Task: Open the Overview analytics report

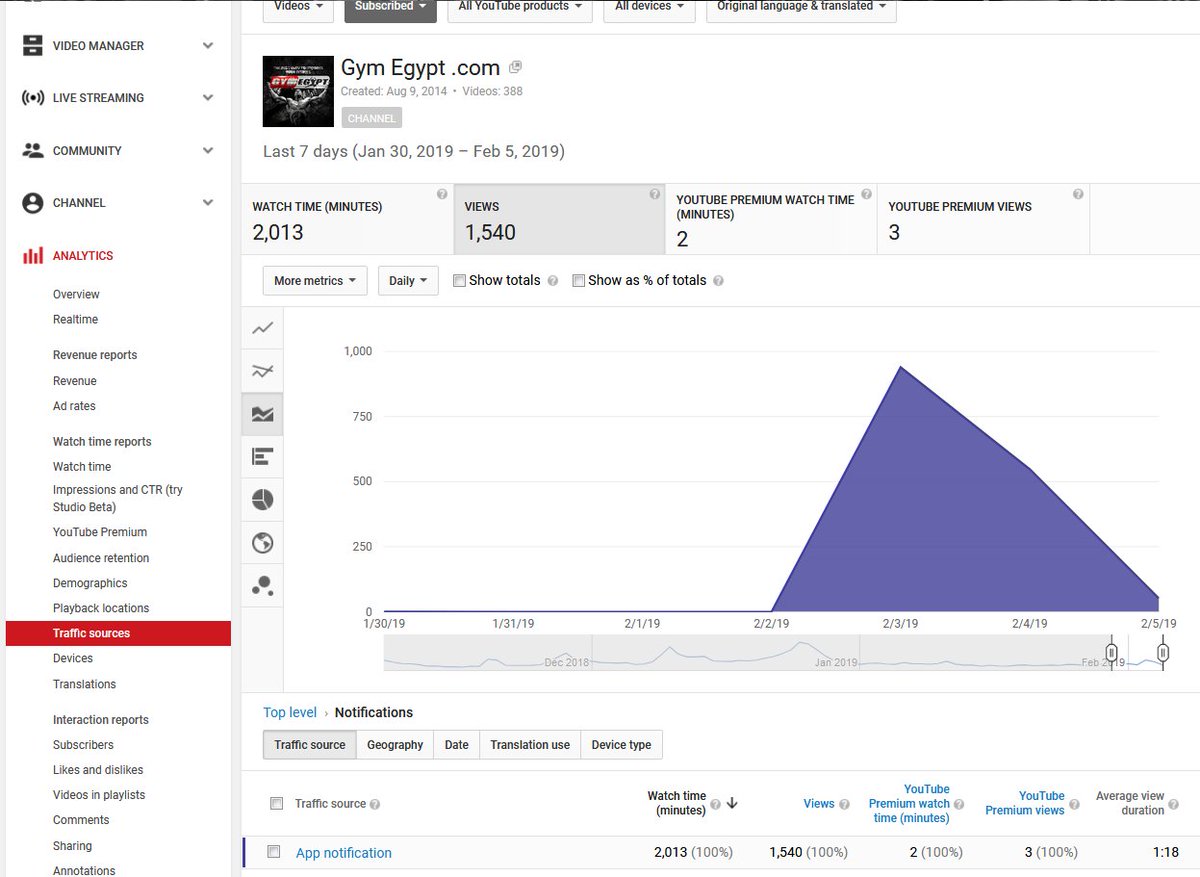Action: click(76, 295)
